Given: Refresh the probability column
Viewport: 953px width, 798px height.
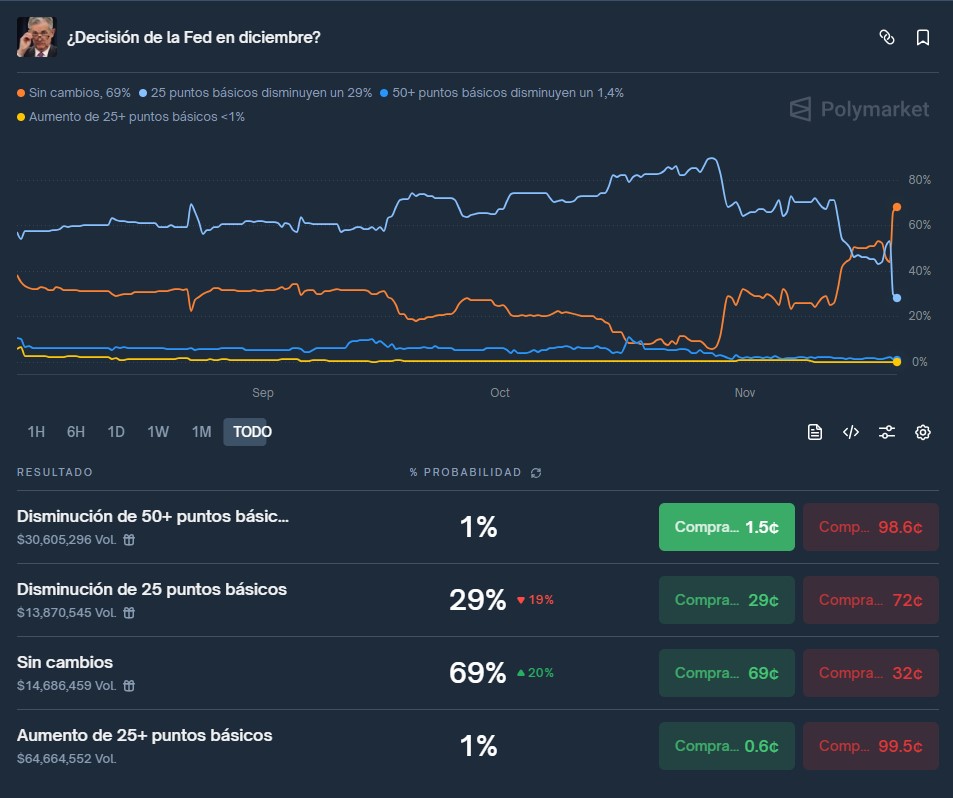Looking at the screenshot, I should point(536,472).
